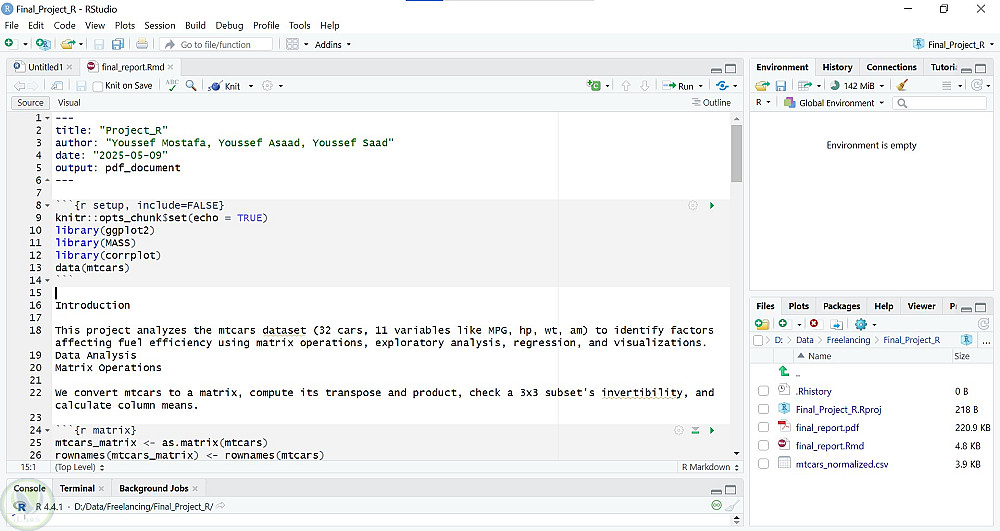Check the .Rhistory file checkbox

point(763,391)
